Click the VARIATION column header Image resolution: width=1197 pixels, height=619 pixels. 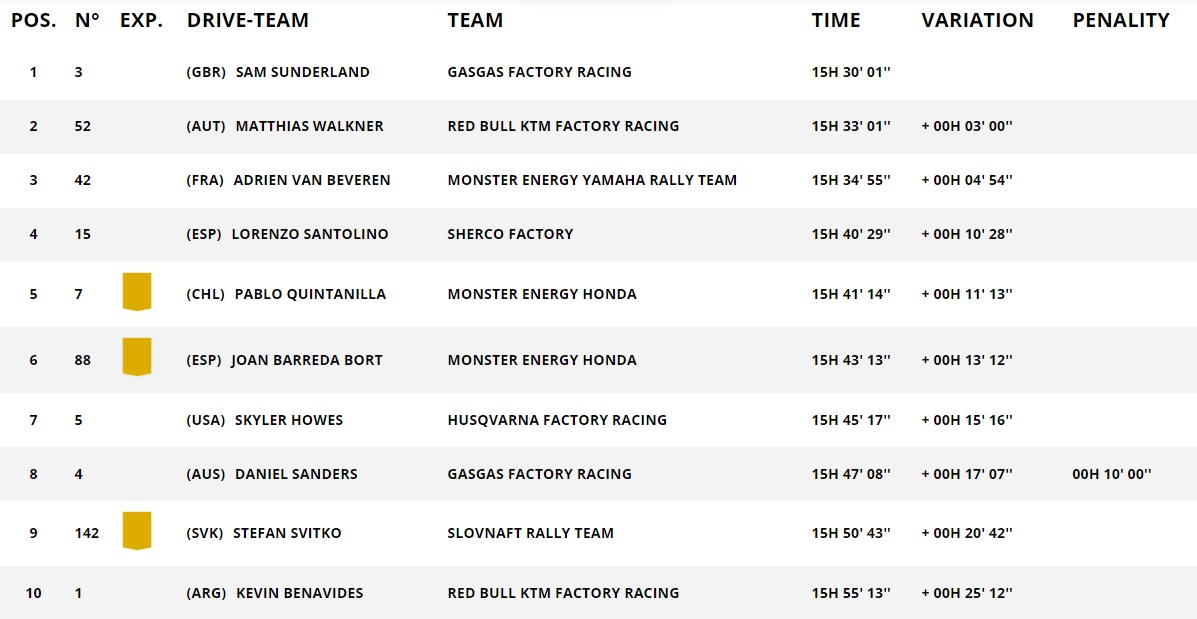click(x=977, y=21)
